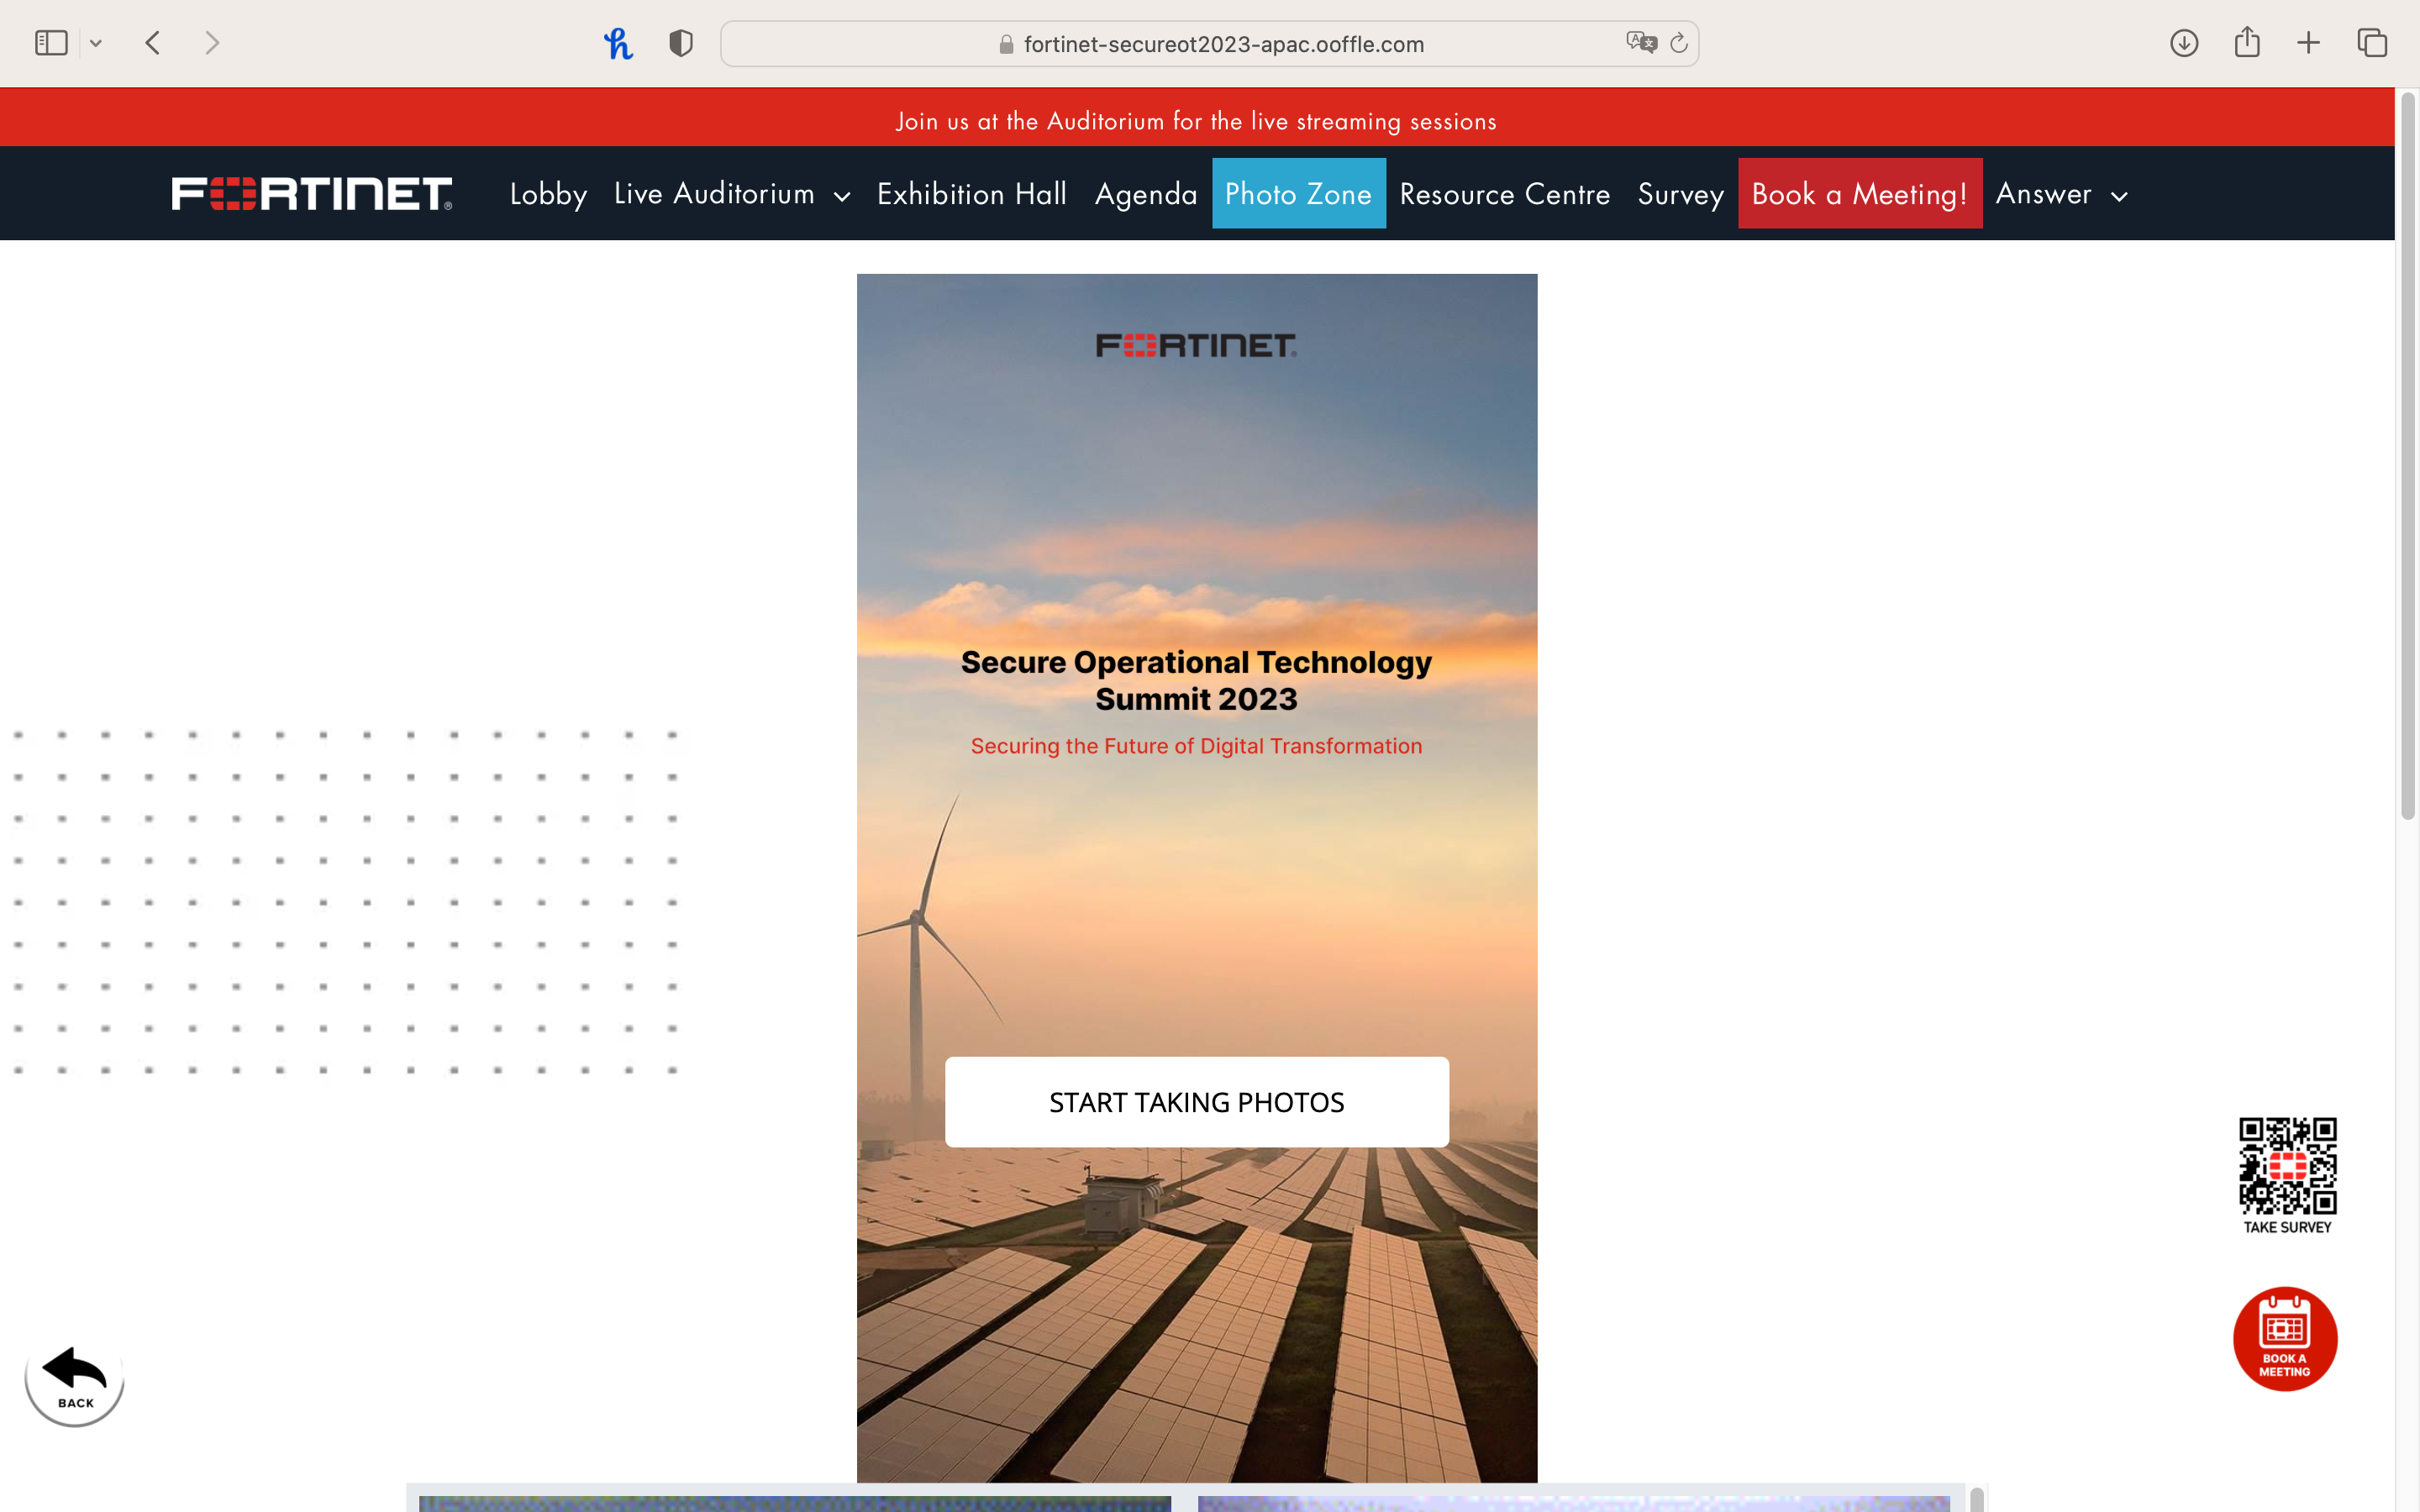Click the page vertical scrollbar
This screenshot has height=1512, width=2420.
[x=2408, y=455]
